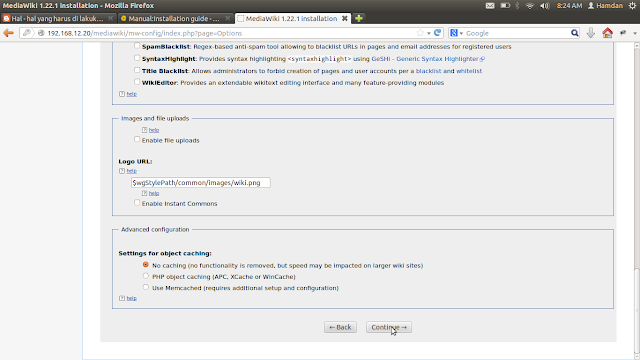Close the Hal-hal yang harus tab
Viewport: 640px width, 360px height.
tap(110, 18)
